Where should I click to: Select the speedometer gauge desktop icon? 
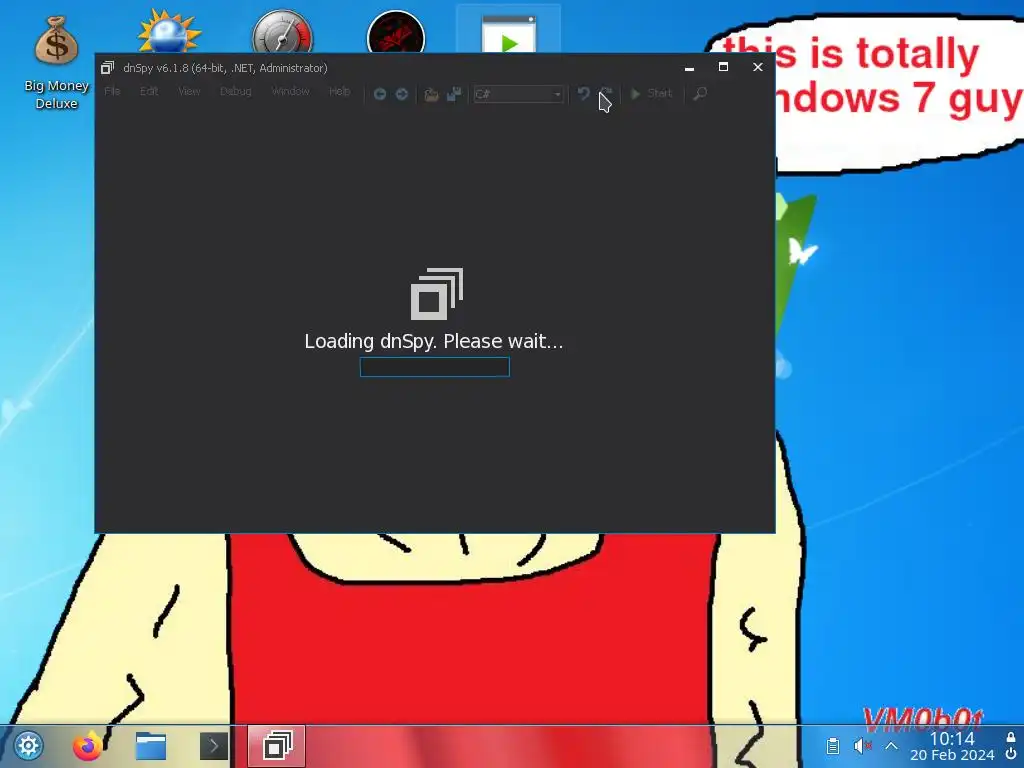(282, 31)
